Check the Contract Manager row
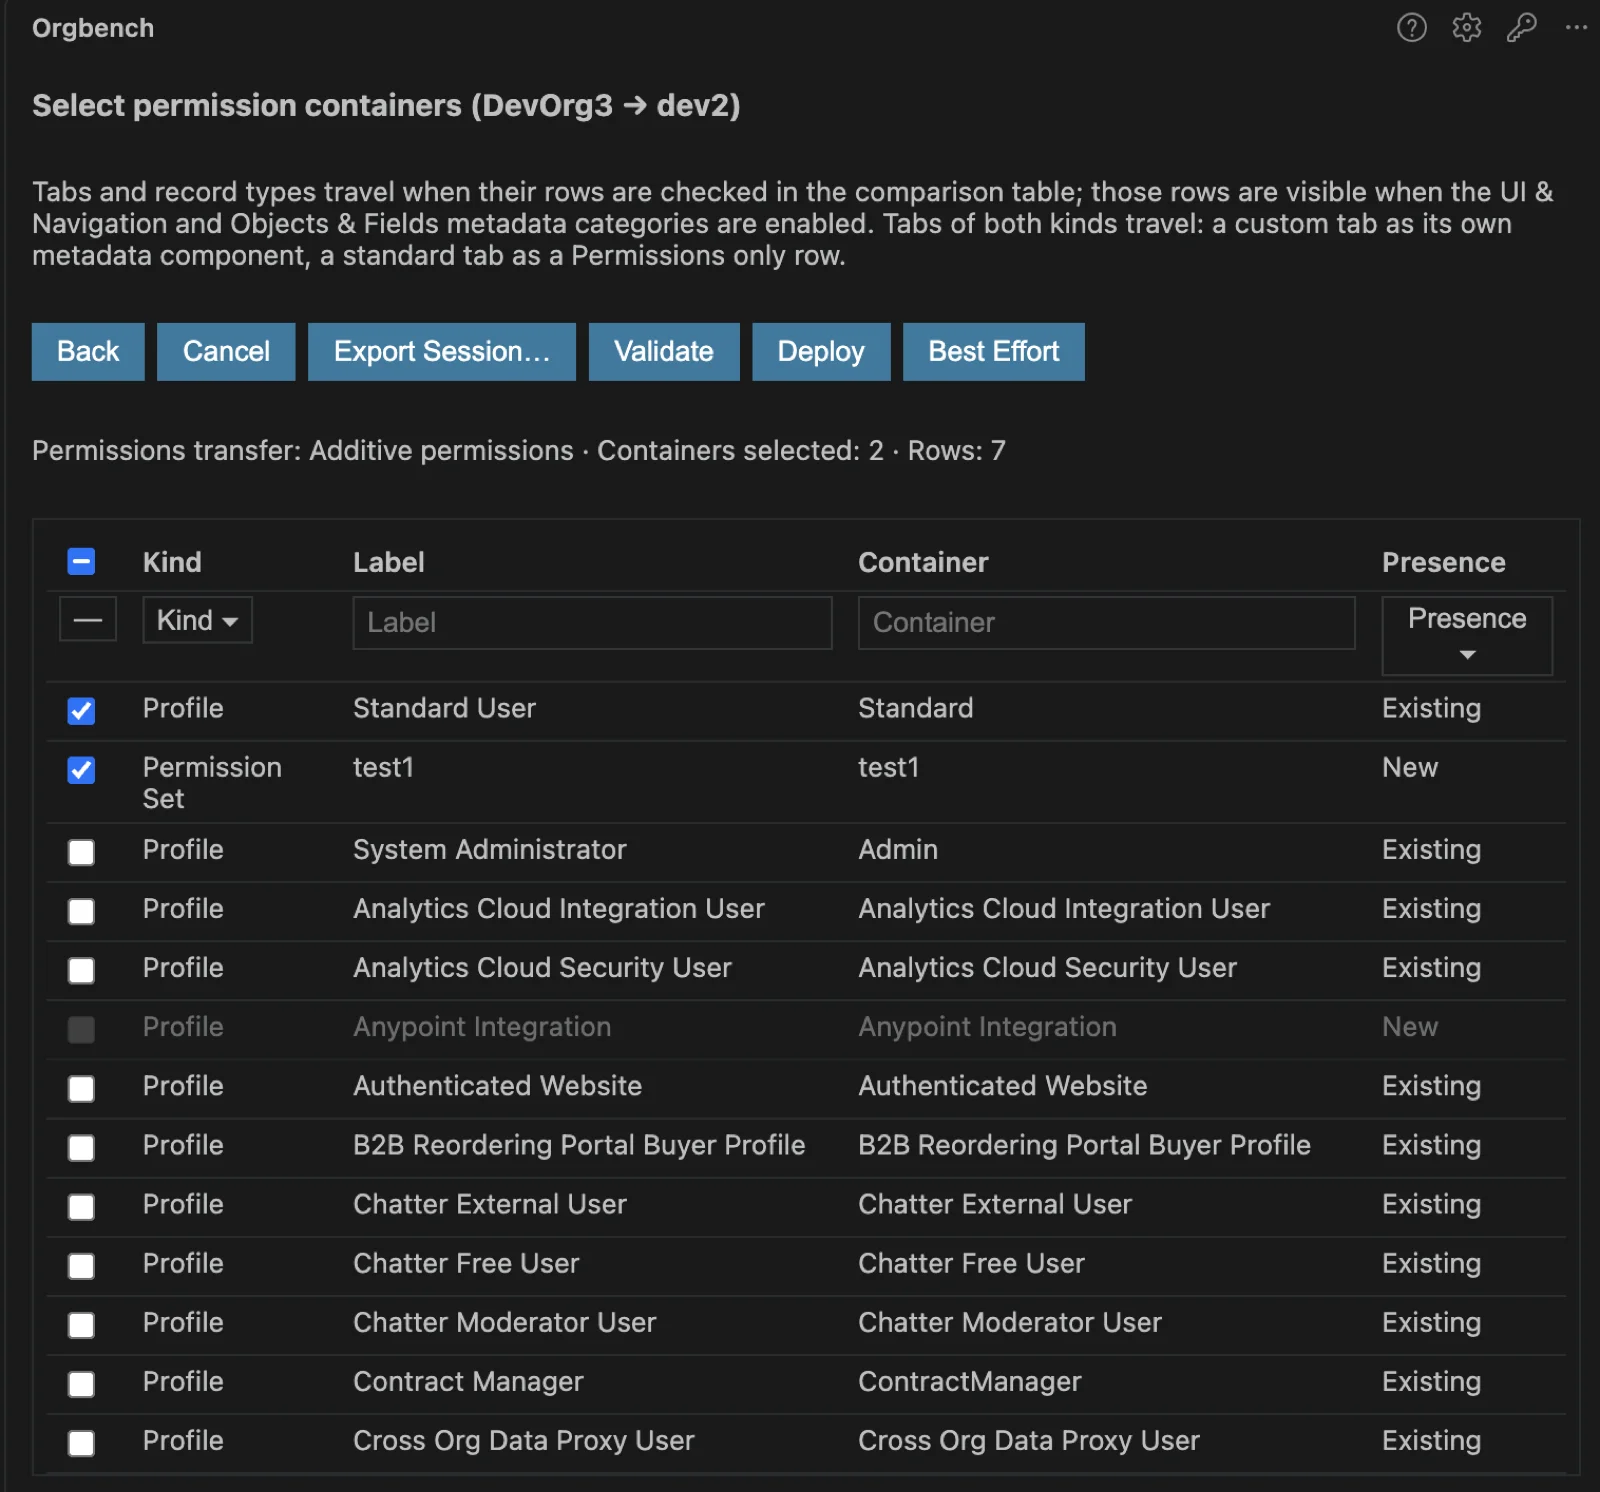This screenshot has height=1492, width=1600. click(81, 1383)
